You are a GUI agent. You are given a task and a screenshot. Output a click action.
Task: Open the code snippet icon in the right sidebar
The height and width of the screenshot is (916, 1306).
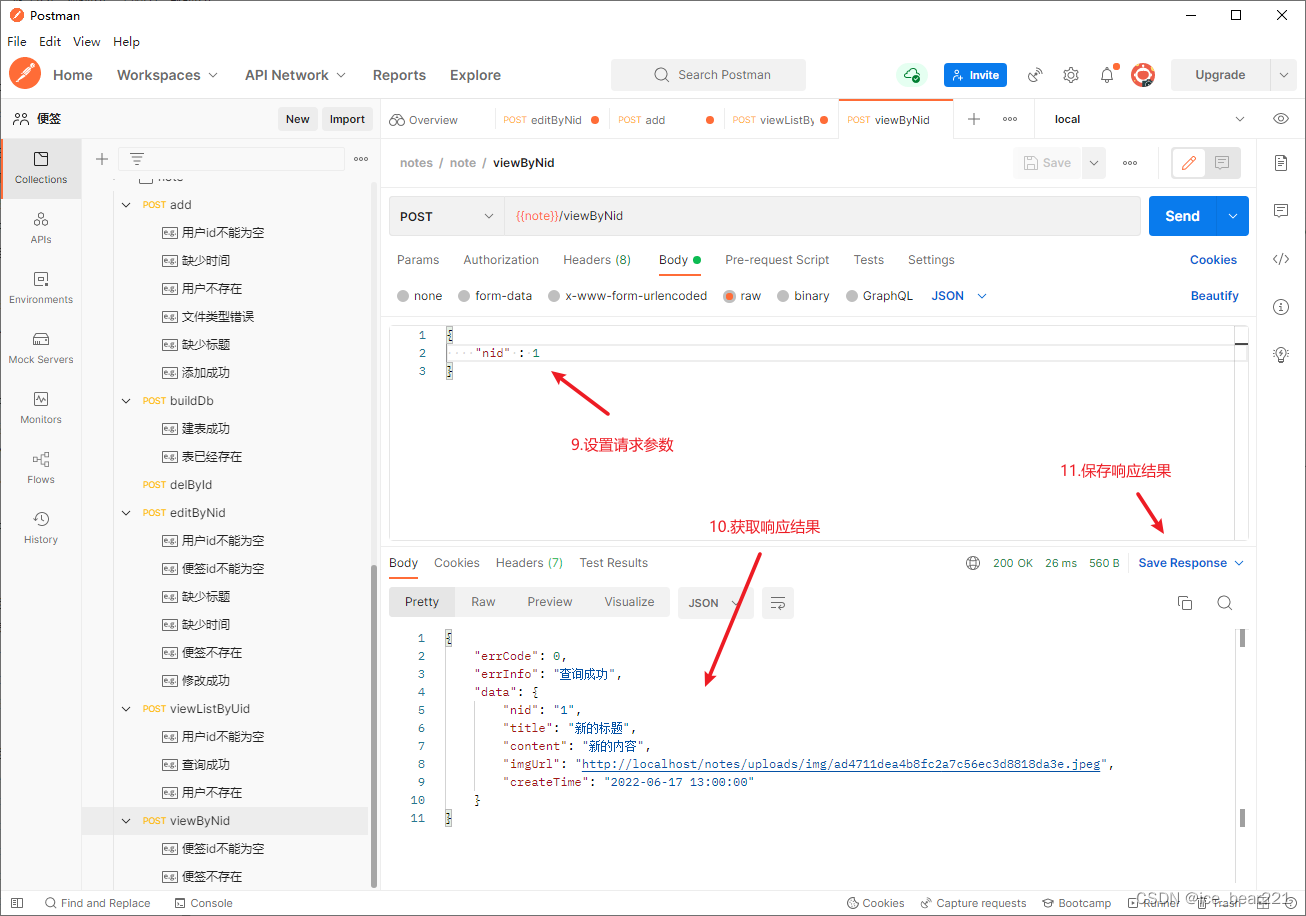tap(1281, 259)
